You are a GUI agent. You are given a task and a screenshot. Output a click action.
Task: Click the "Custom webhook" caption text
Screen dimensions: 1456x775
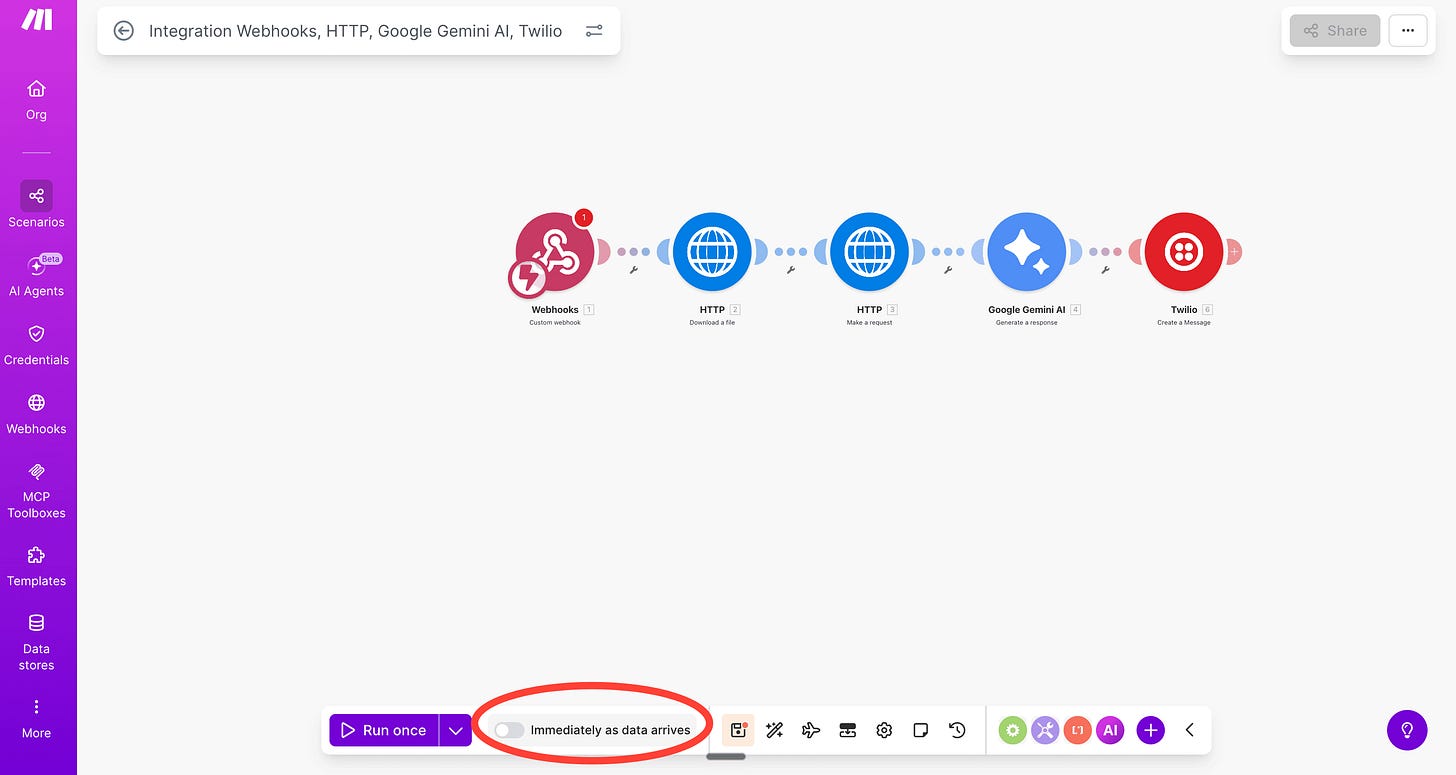(555, 323)
